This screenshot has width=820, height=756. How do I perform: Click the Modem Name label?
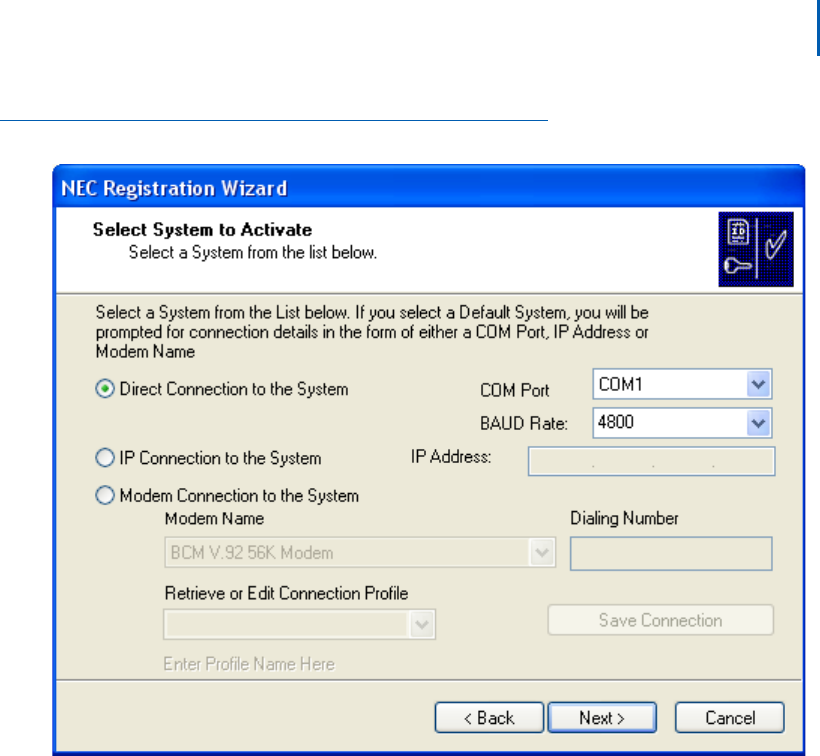pyautogui.click(x=214, y=519)
